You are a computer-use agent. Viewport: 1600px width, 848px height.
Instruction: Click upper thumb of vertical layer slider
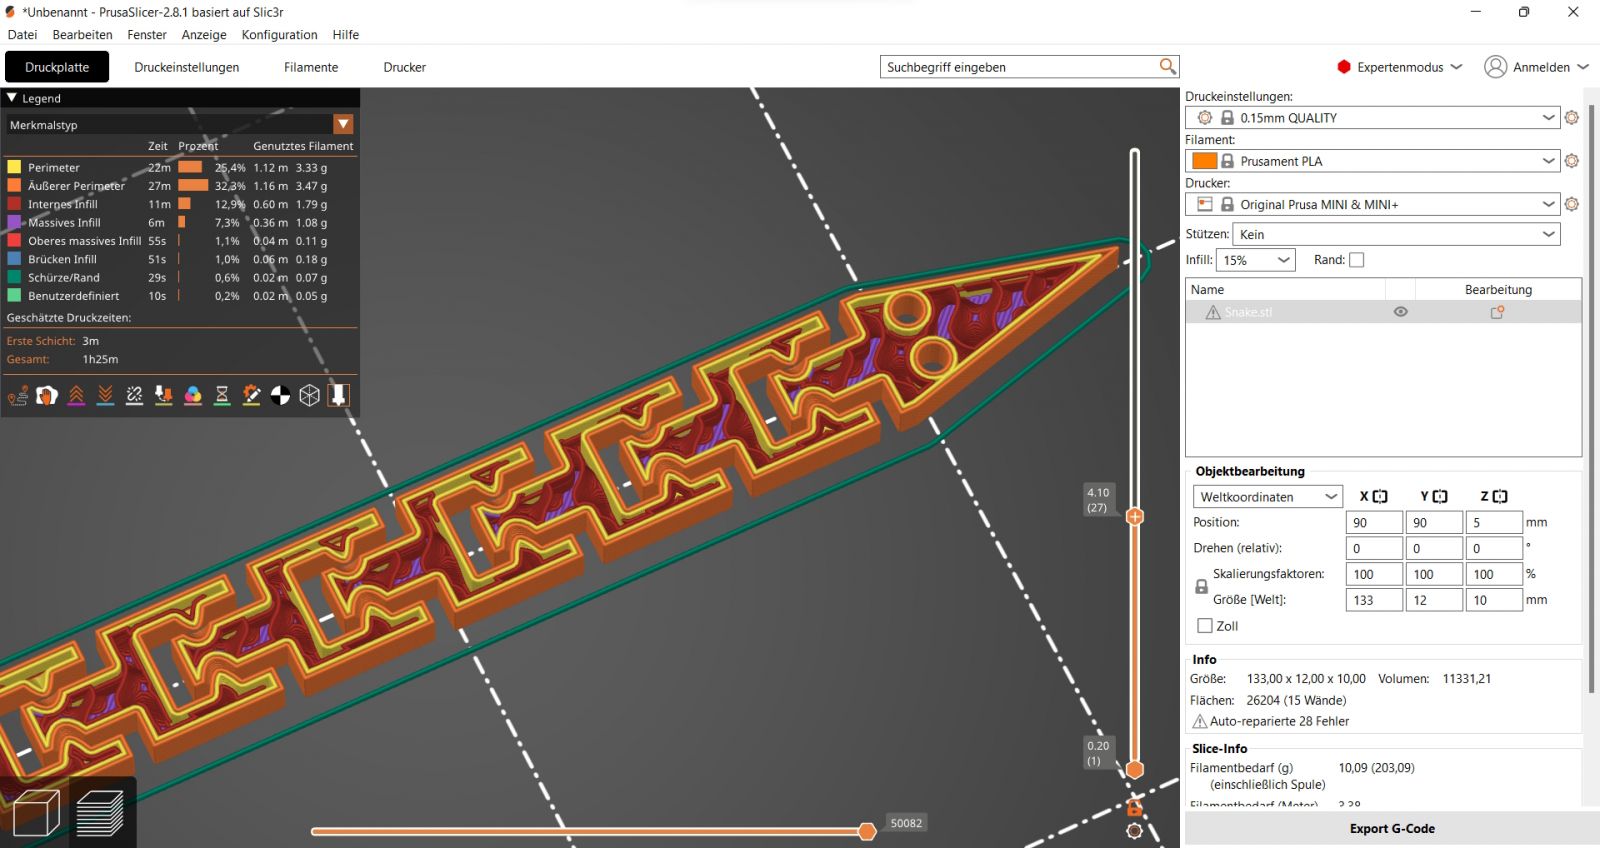pos(1135,517)
